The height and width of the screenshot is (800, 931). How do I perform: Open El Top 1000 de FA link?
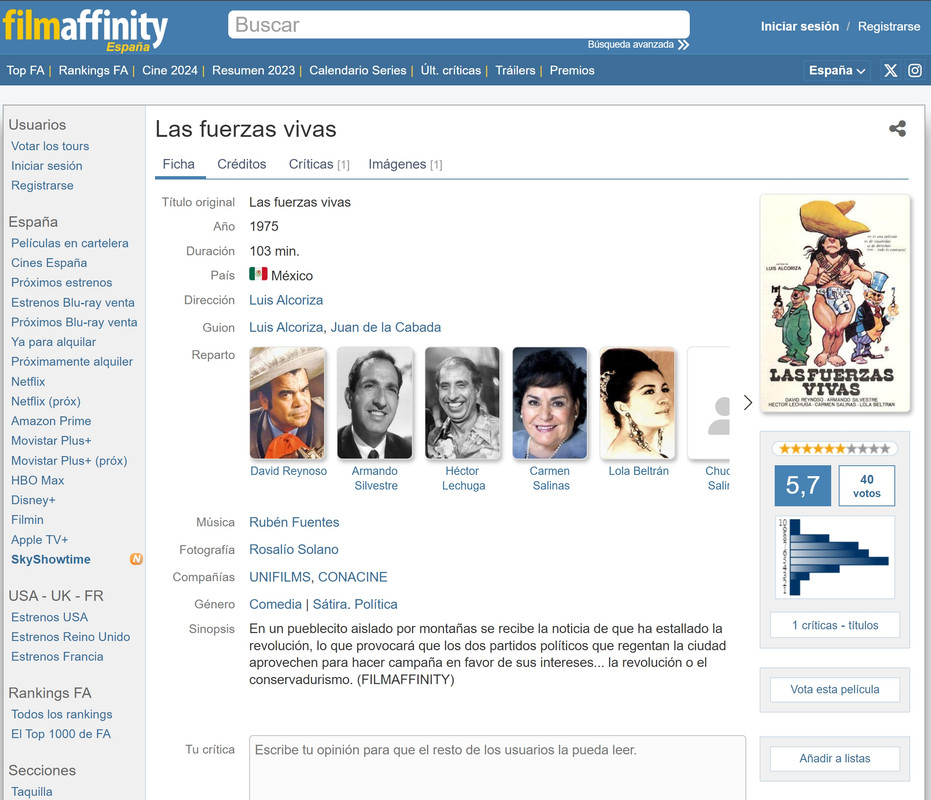pos(61,734)
